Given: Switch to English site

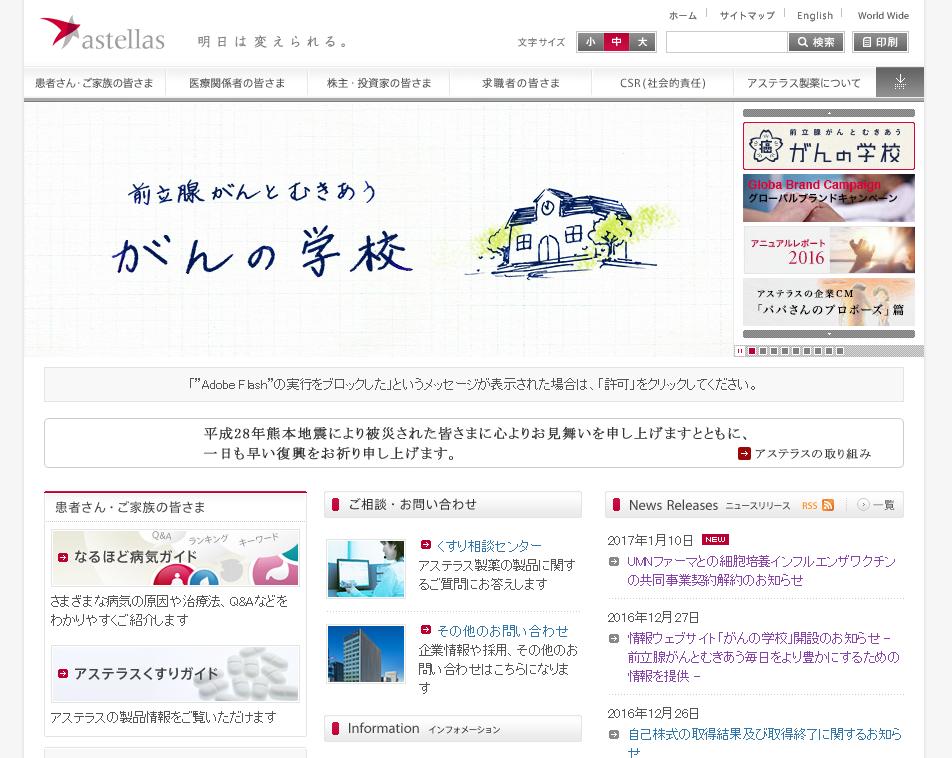Looking at the screenshot, I should click(815, 16).
